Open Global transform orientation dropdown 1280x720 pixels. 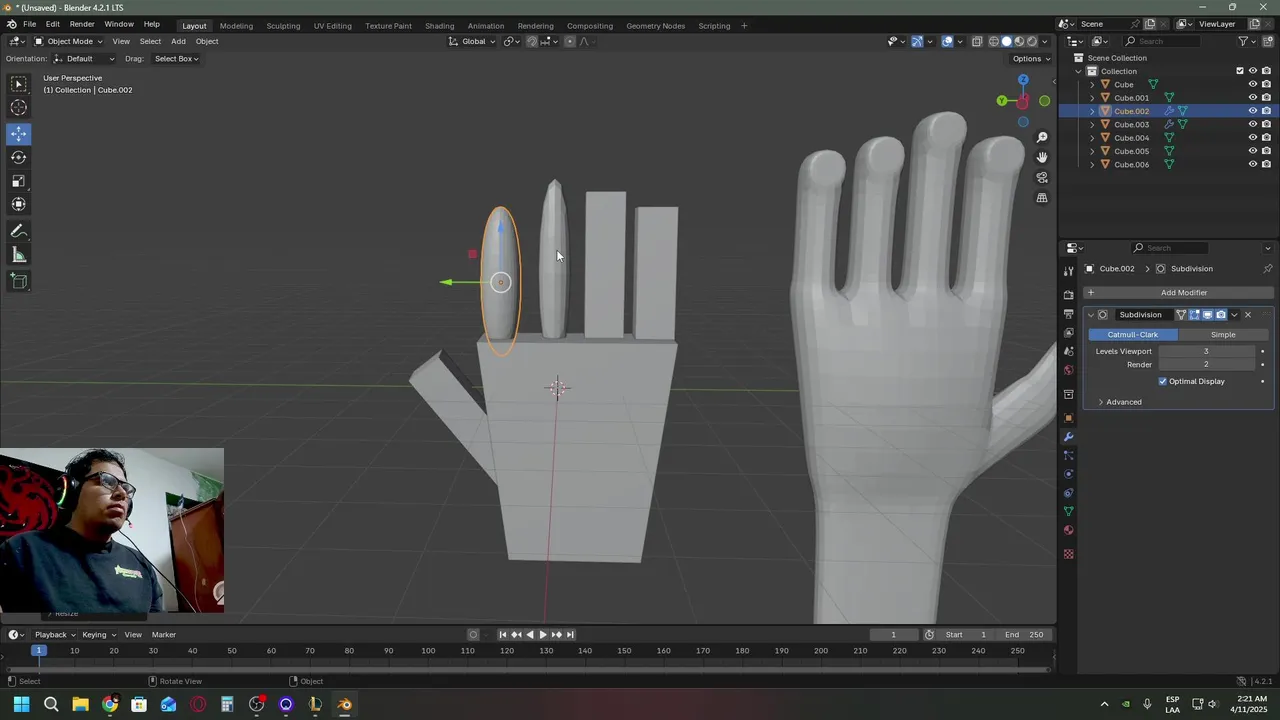point(473,41)
